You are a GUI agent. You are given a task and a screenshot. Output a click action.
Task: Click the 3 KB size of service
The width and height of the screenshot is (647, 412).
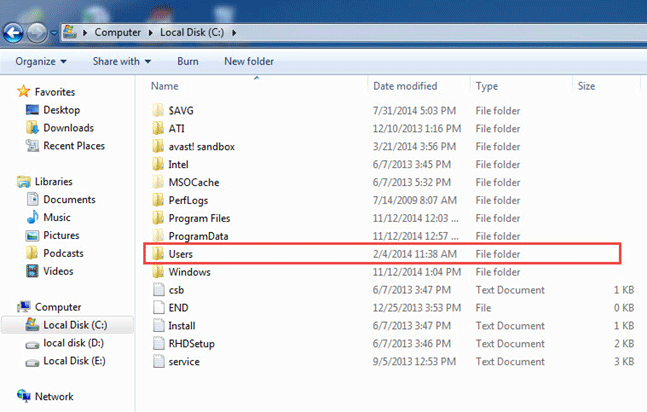[624, 362]
